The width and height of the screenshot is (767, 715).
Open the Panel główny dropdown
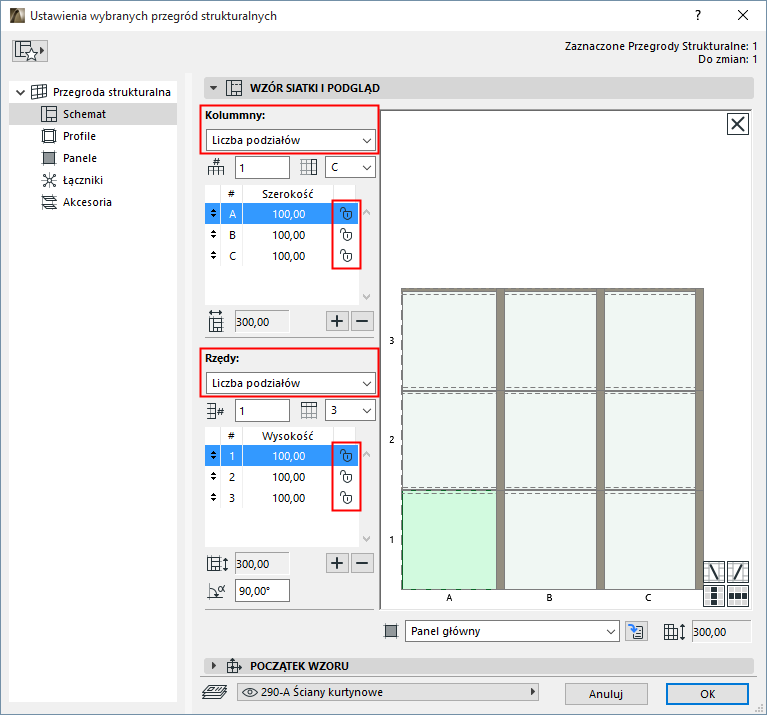tap(512, 631)
